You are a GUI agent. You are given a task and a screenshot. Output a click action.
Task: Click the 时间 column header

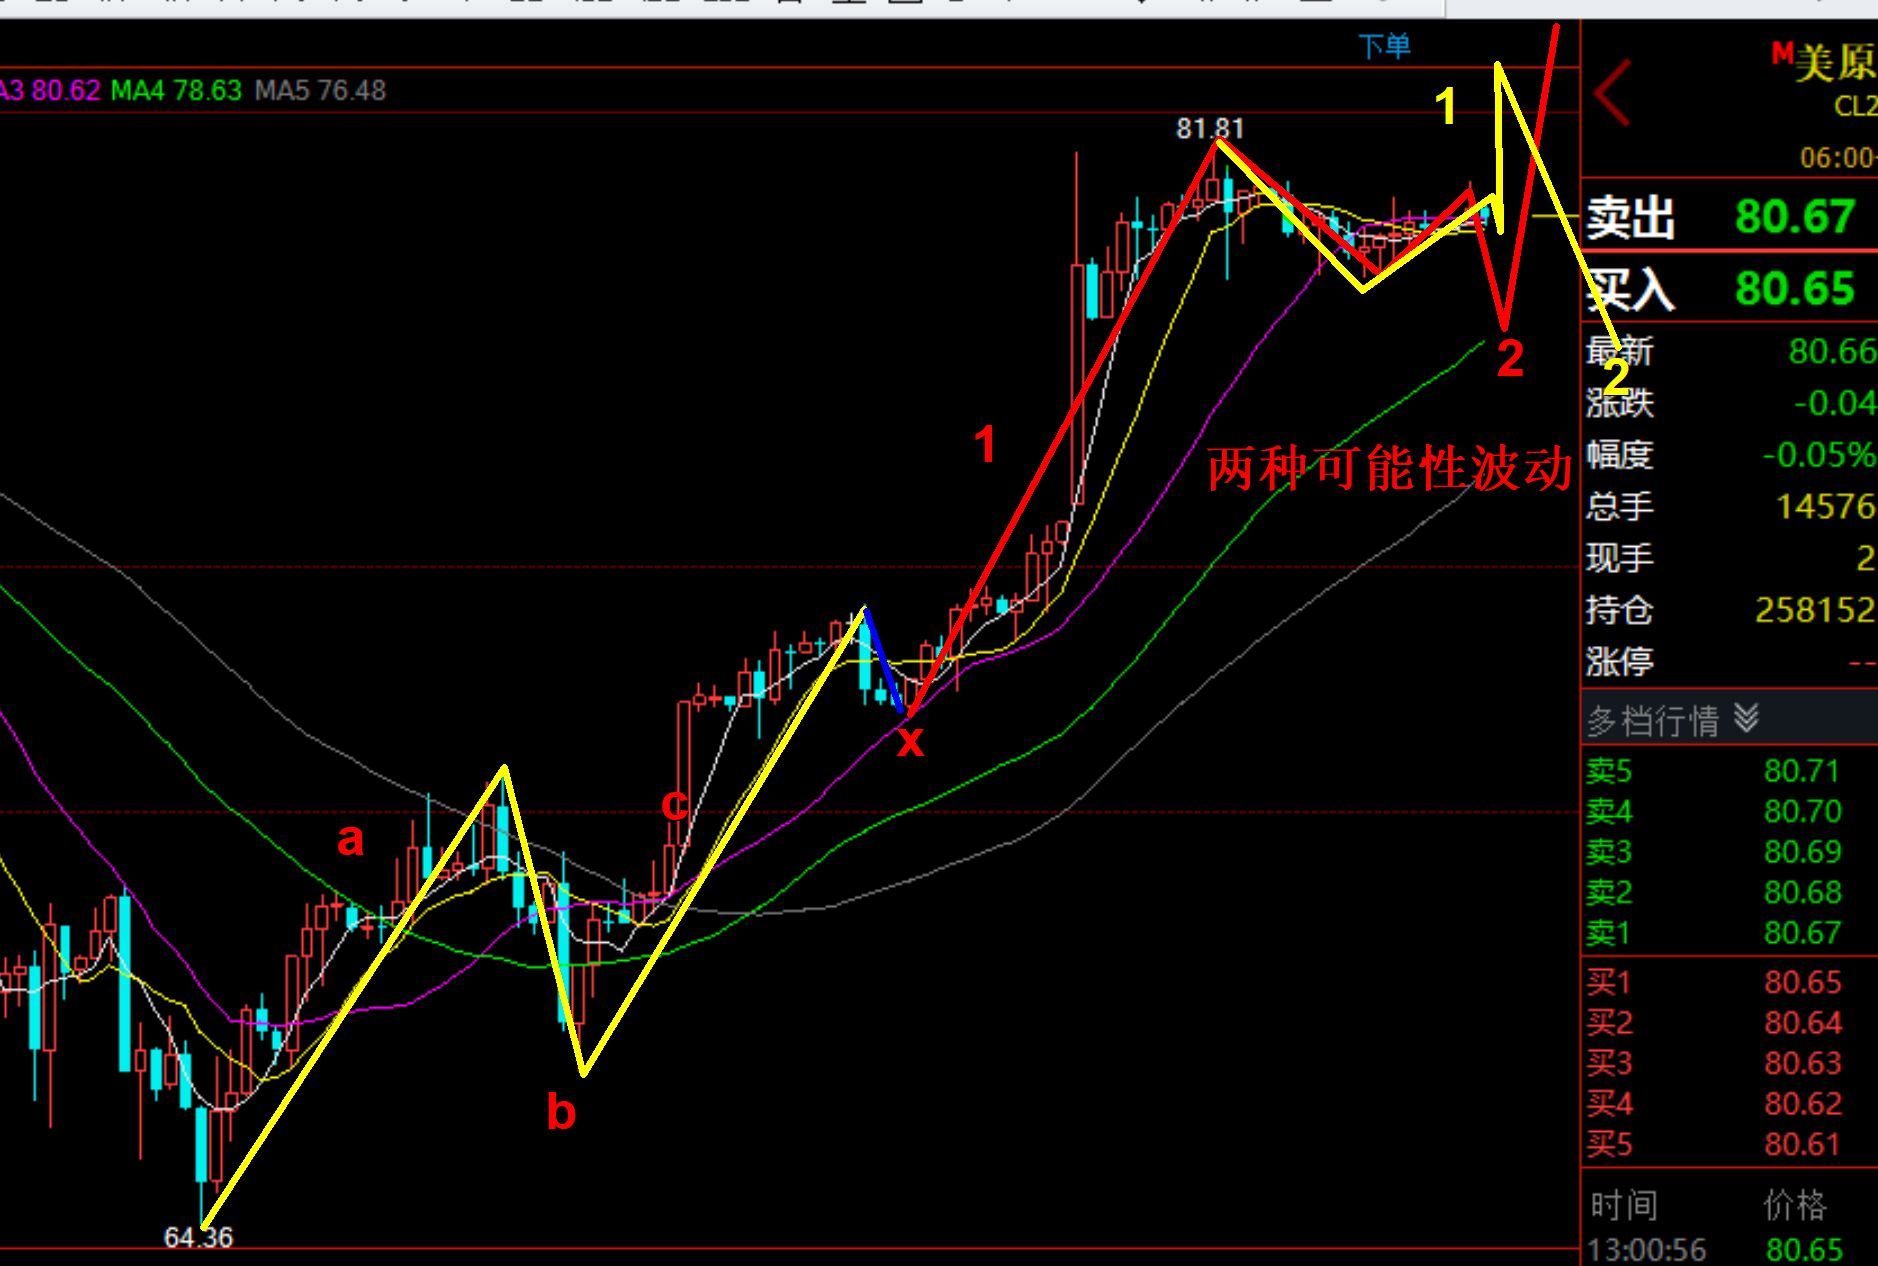click(x=1624, y=1205)
